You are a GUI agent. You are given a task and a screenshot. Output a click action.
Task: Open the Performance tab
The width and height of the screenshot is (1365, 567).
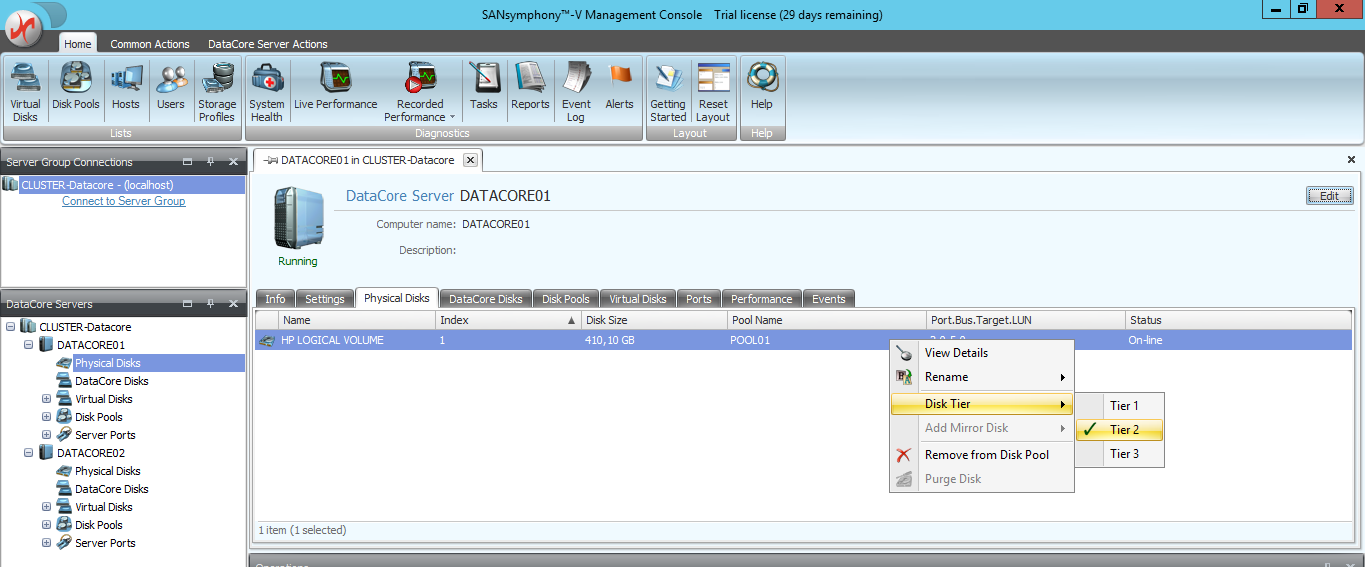point(762,299)
